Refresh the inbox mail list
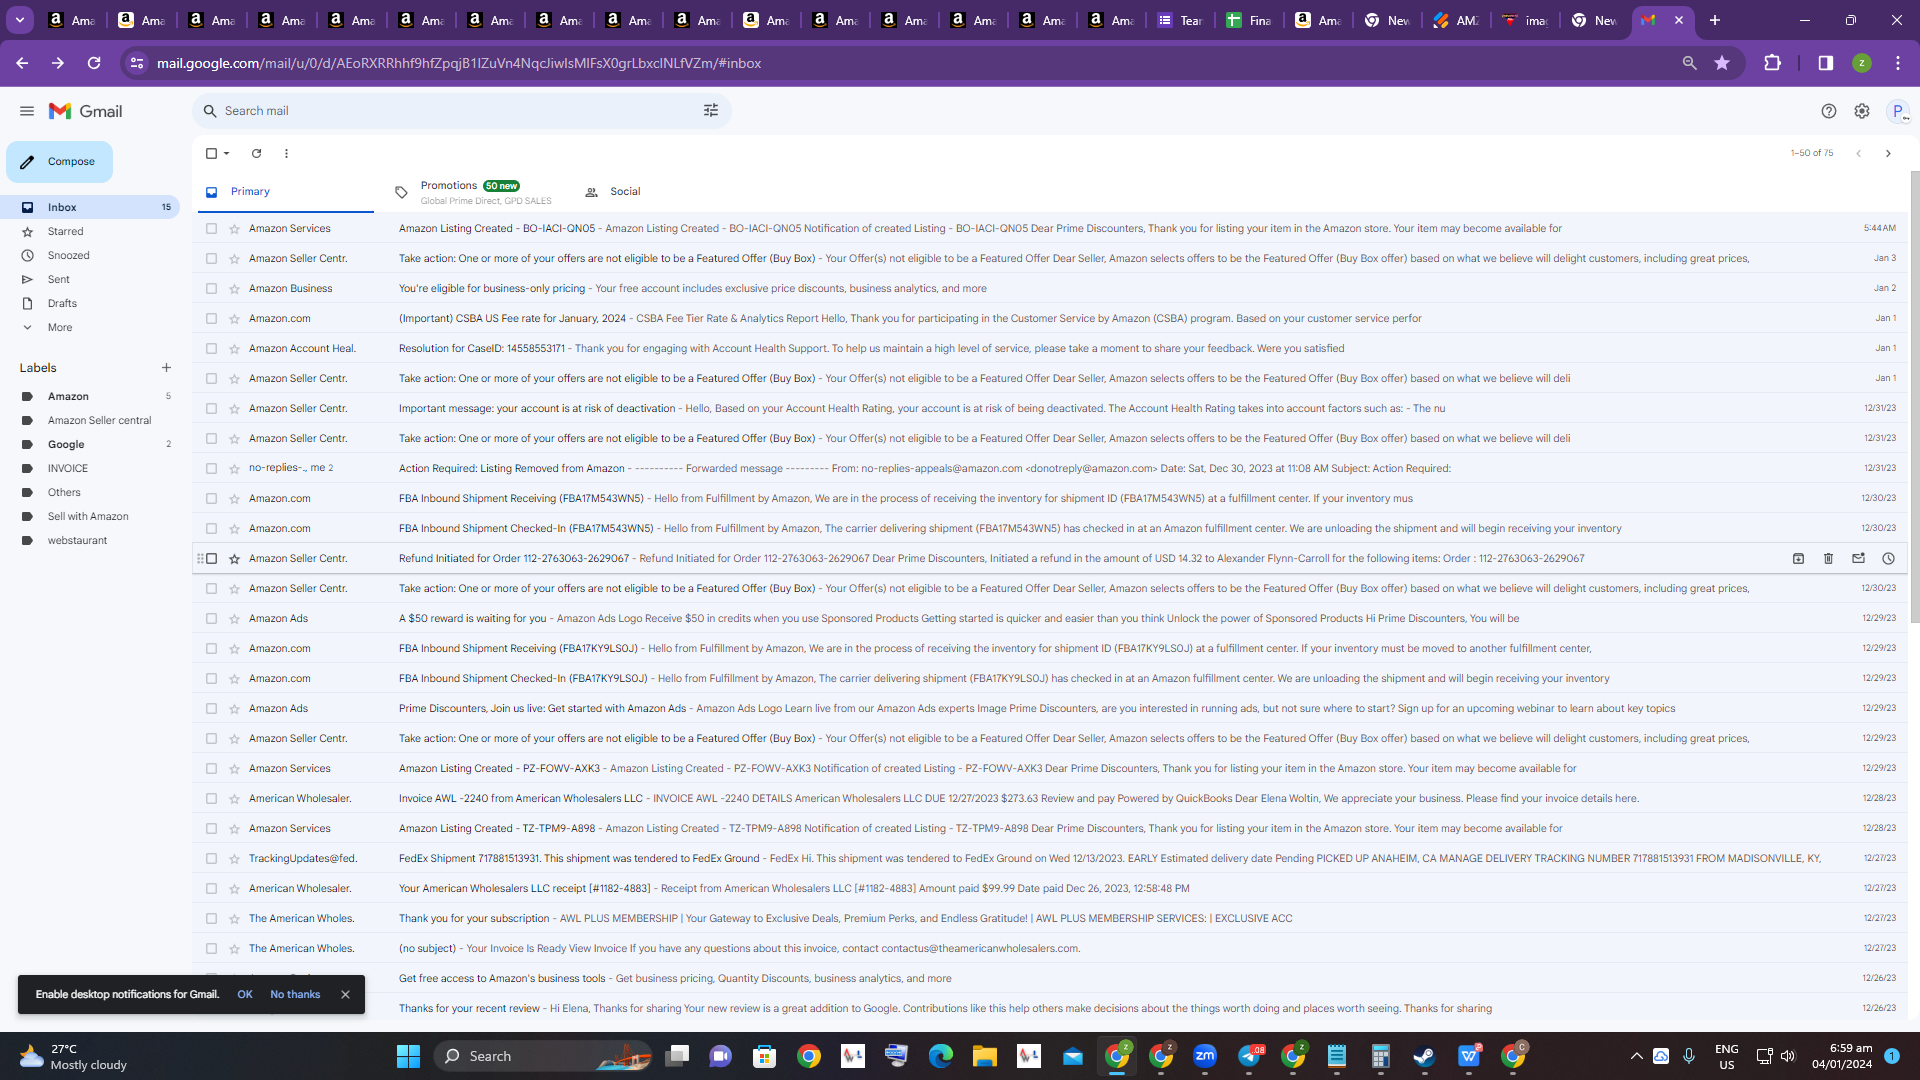 point(256,153)
